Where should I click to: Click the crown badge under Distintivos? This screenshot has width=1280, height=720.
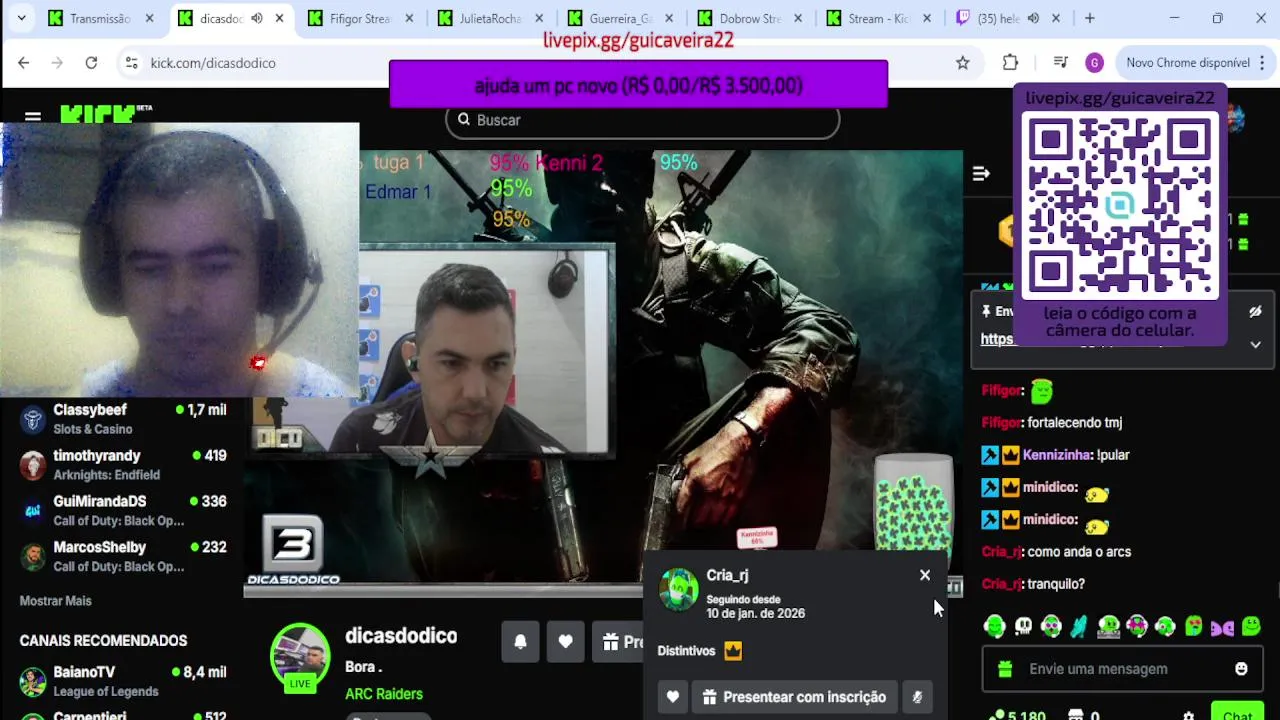[733, 650]
